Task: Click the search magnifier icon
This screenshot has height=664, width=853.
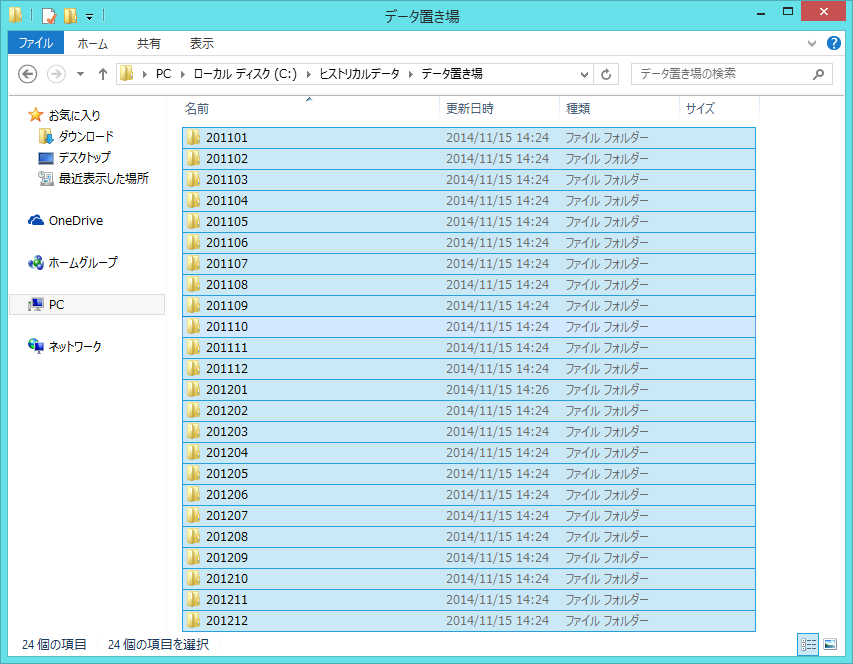Action: coord(819,74)
